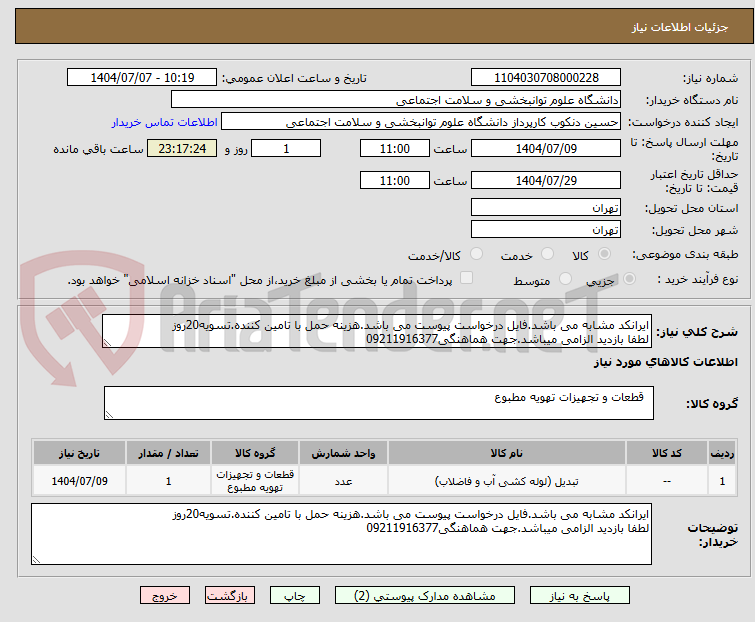Screen dimensions: 755x622
Task: Click the بازگشت back button
Action: pyautogui.click(x=229, y=595)
